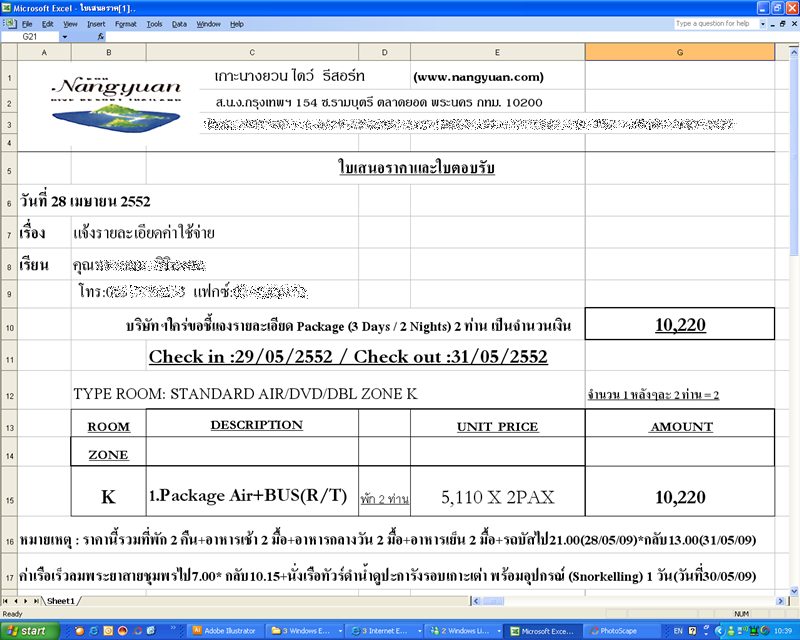Select the total amount cell 10,220 in row 10
The width and height of the screenshot is (800, 640).
coord(680,325)
